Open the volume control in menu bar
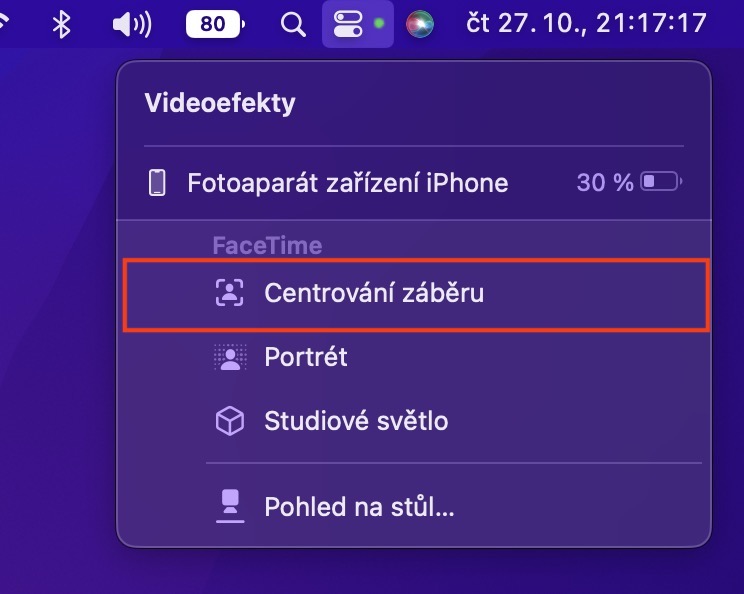 pos(131,24)
